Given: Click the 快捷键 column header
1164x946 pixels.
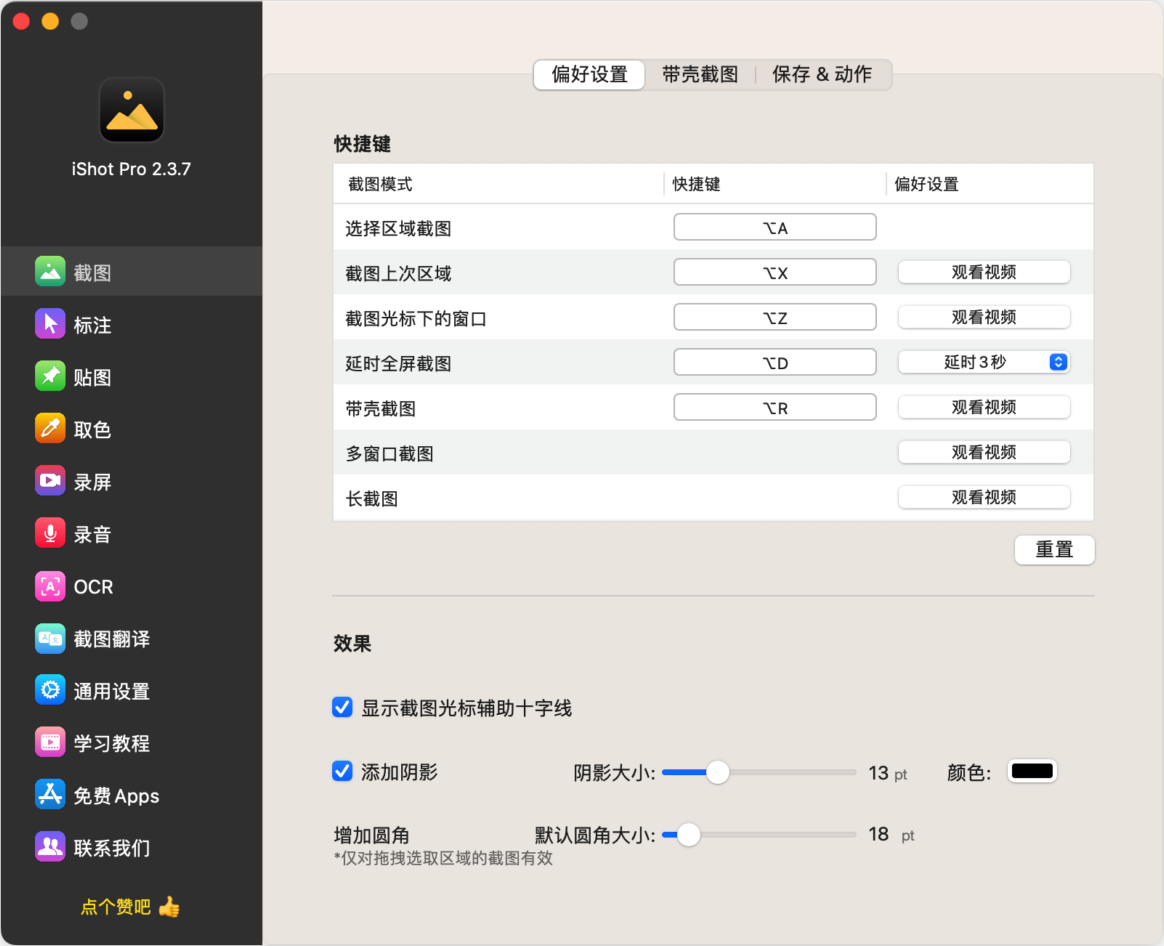Looking at the screenshot, I should click(x=696, y=184).
